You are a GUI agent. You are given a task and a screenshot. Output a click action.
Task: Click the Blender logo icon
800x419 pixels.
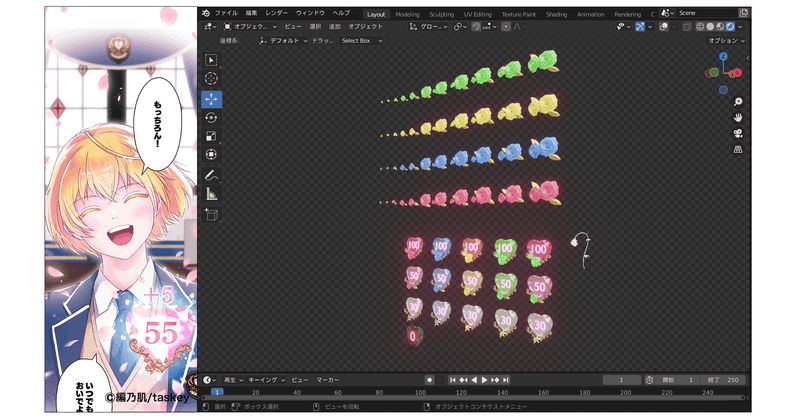coord(206,13)
